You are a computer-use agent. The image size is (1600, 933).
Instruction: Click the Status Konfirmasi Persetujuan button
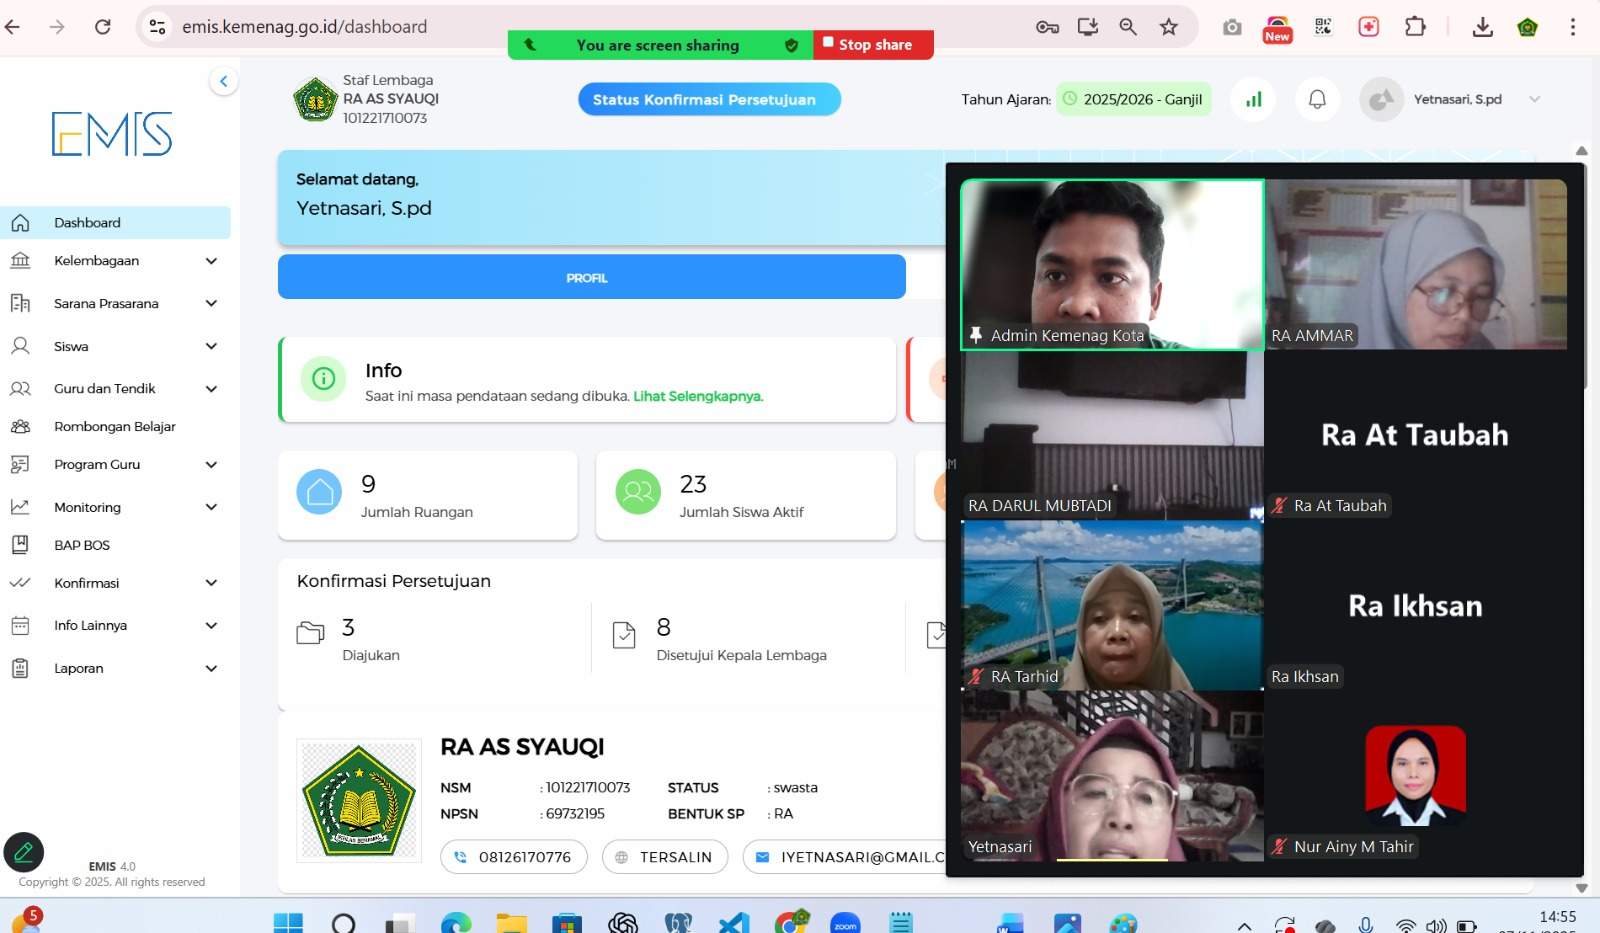point(708,99)
